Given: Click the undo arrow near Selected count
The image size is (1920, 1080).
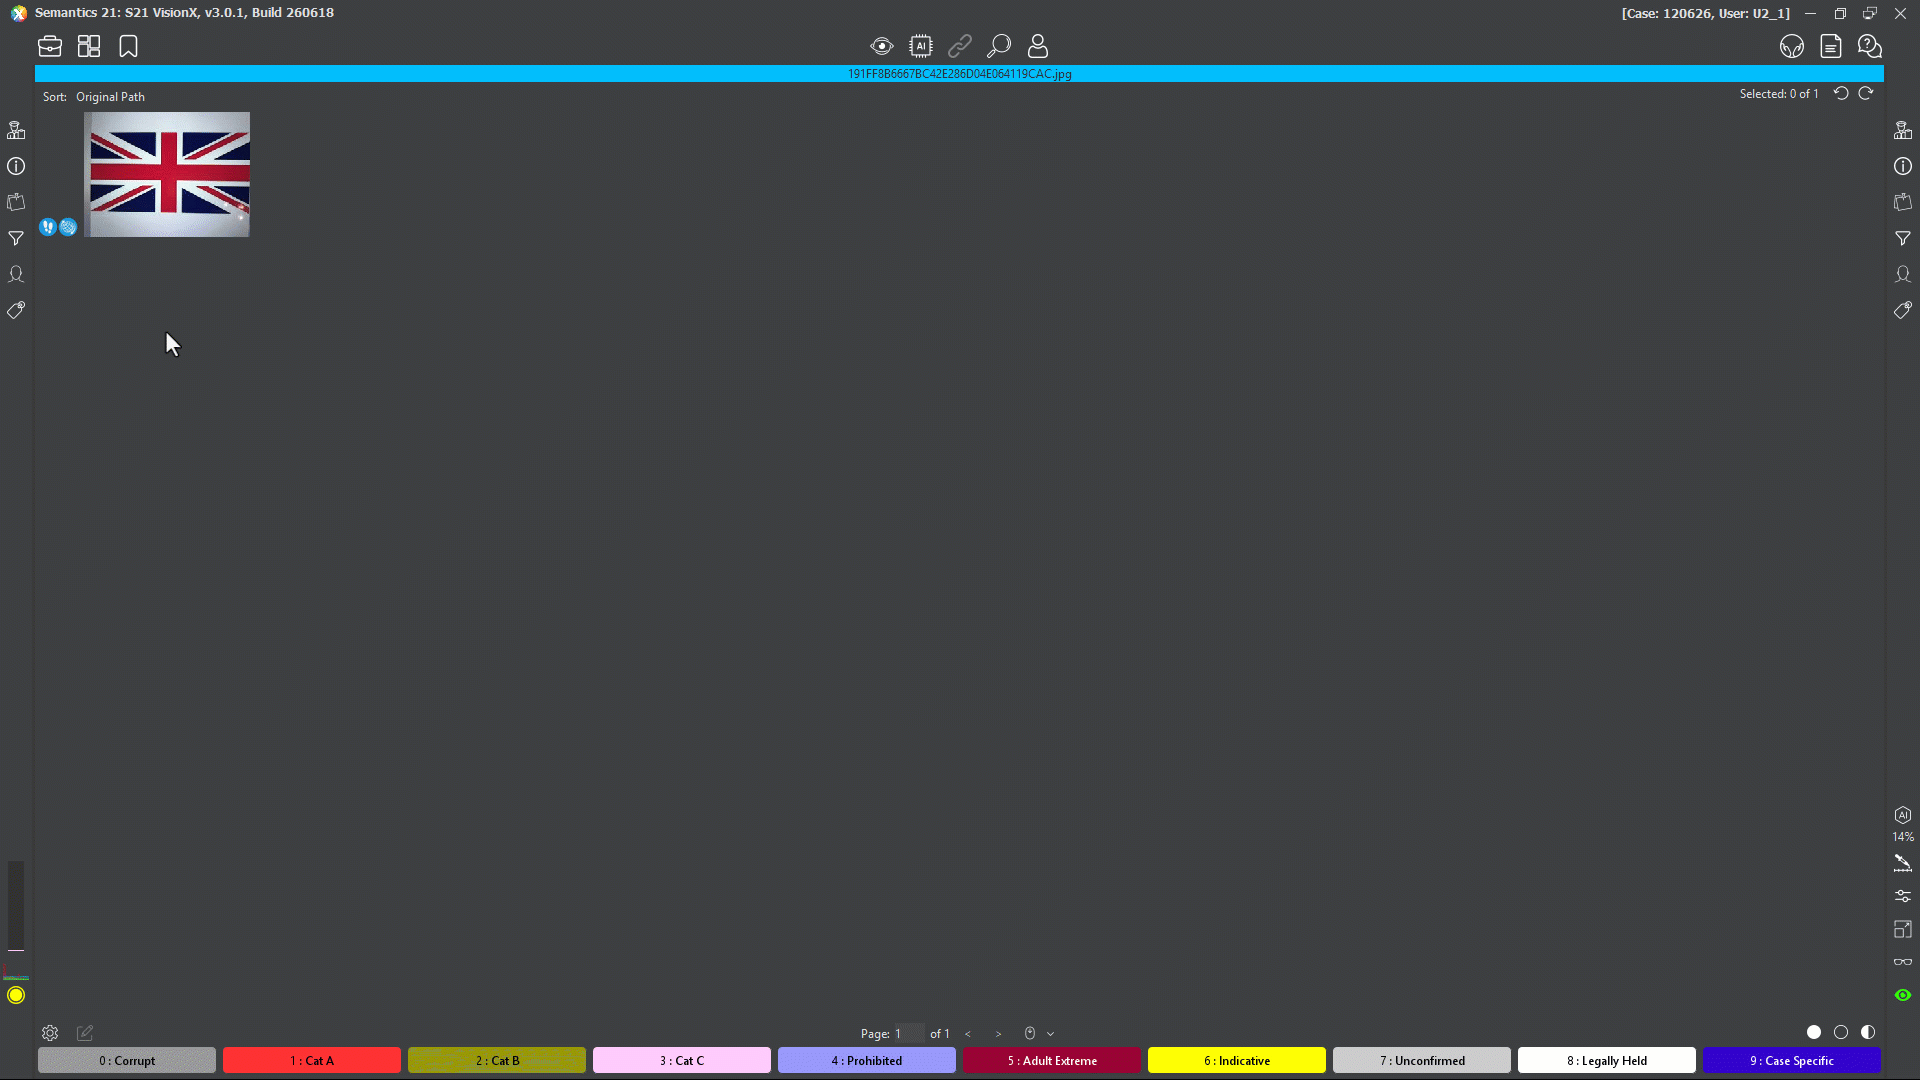Looking at the screenshot, I should (x=1841, y=93).
